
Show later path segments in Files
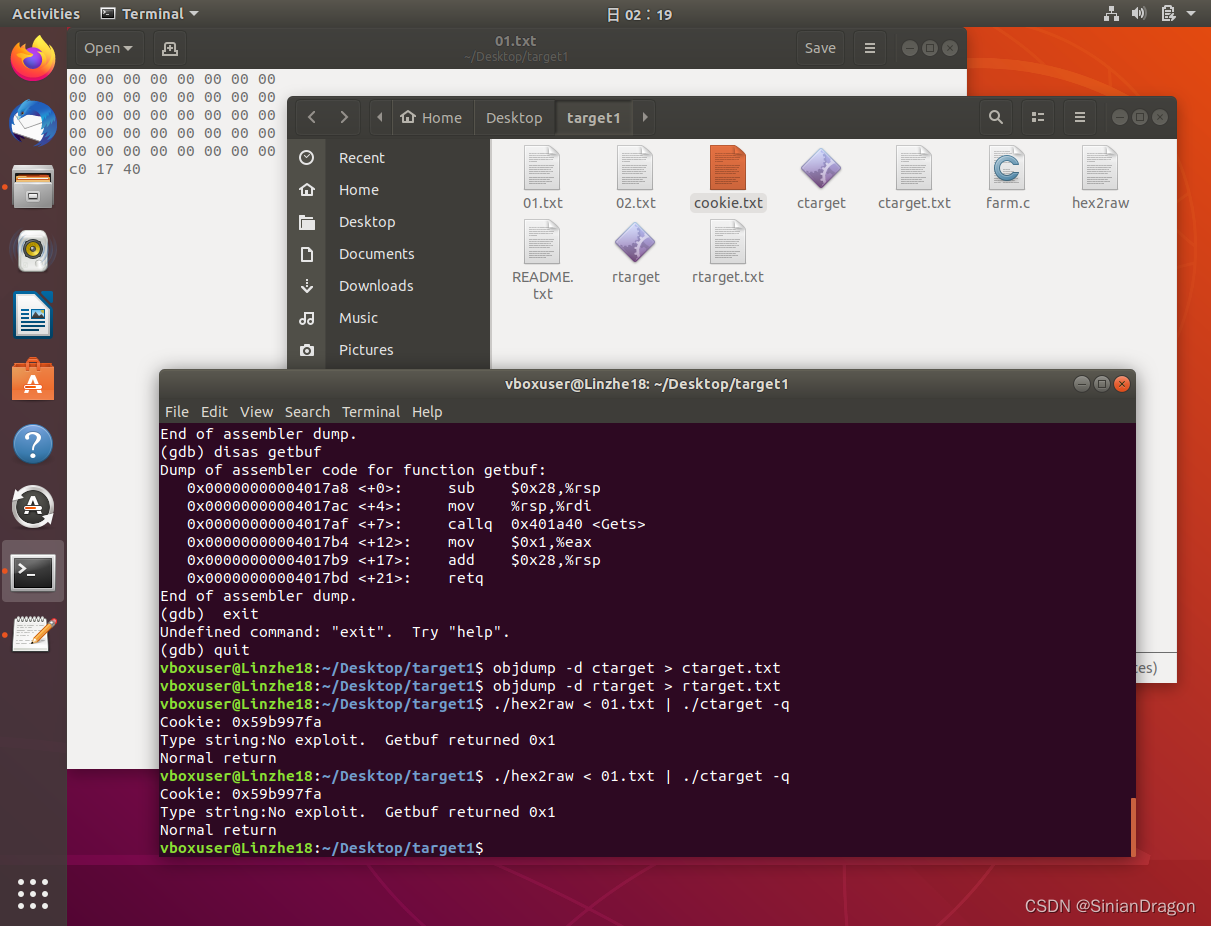coord(645,117)
